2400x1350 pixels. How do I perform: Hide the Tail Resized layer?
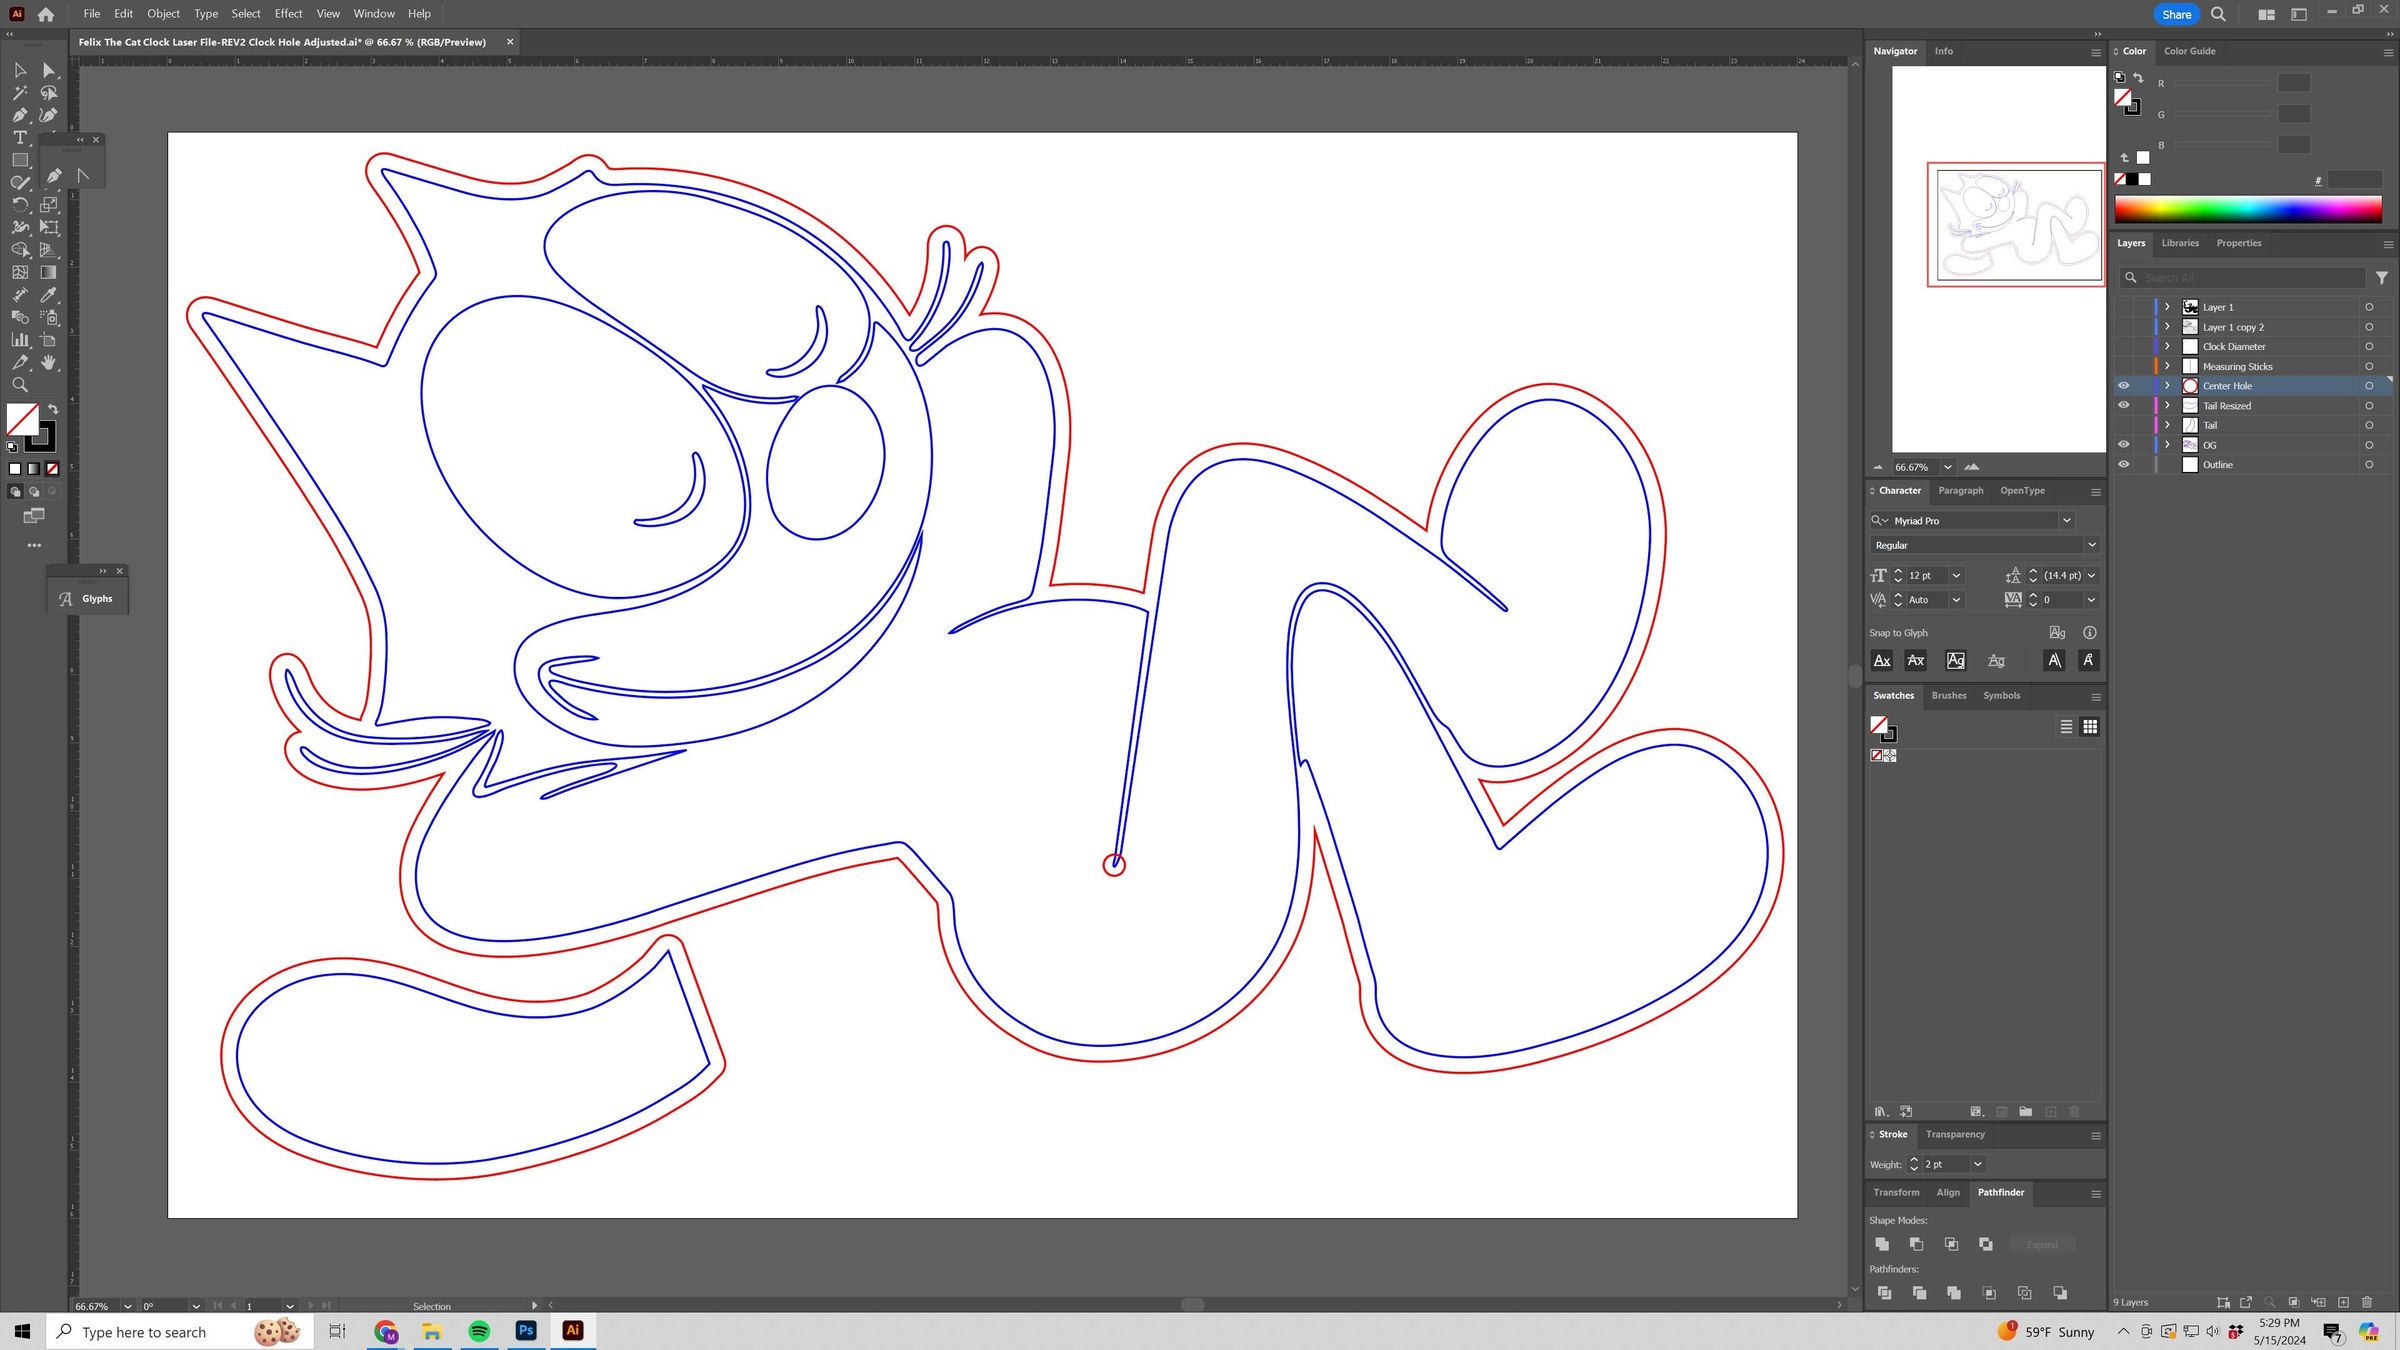pos(2123,406)
